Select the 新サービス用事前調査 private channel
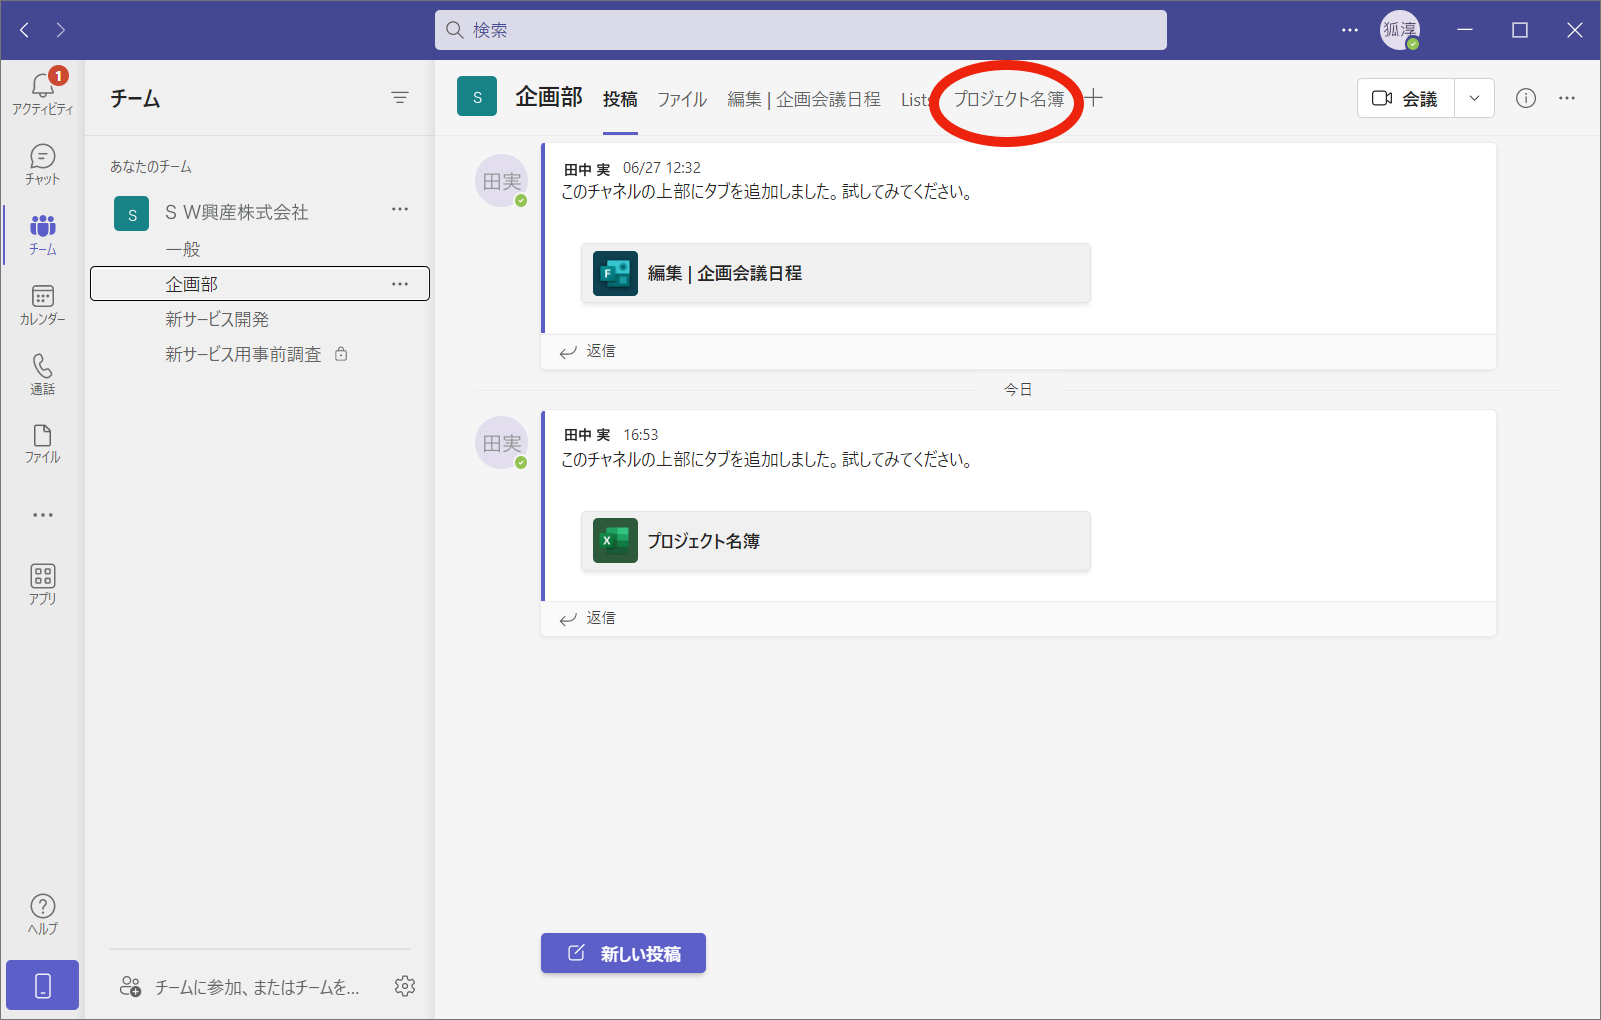 tap(243, 354)
